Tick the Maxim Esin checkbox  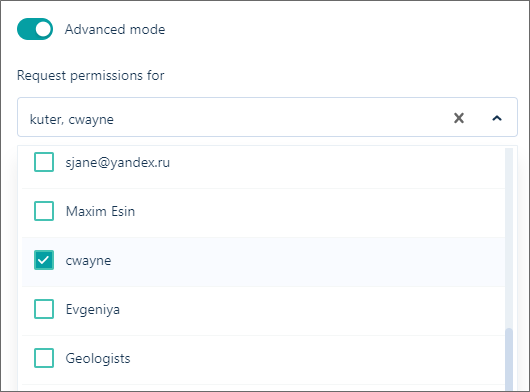point(44,211)
